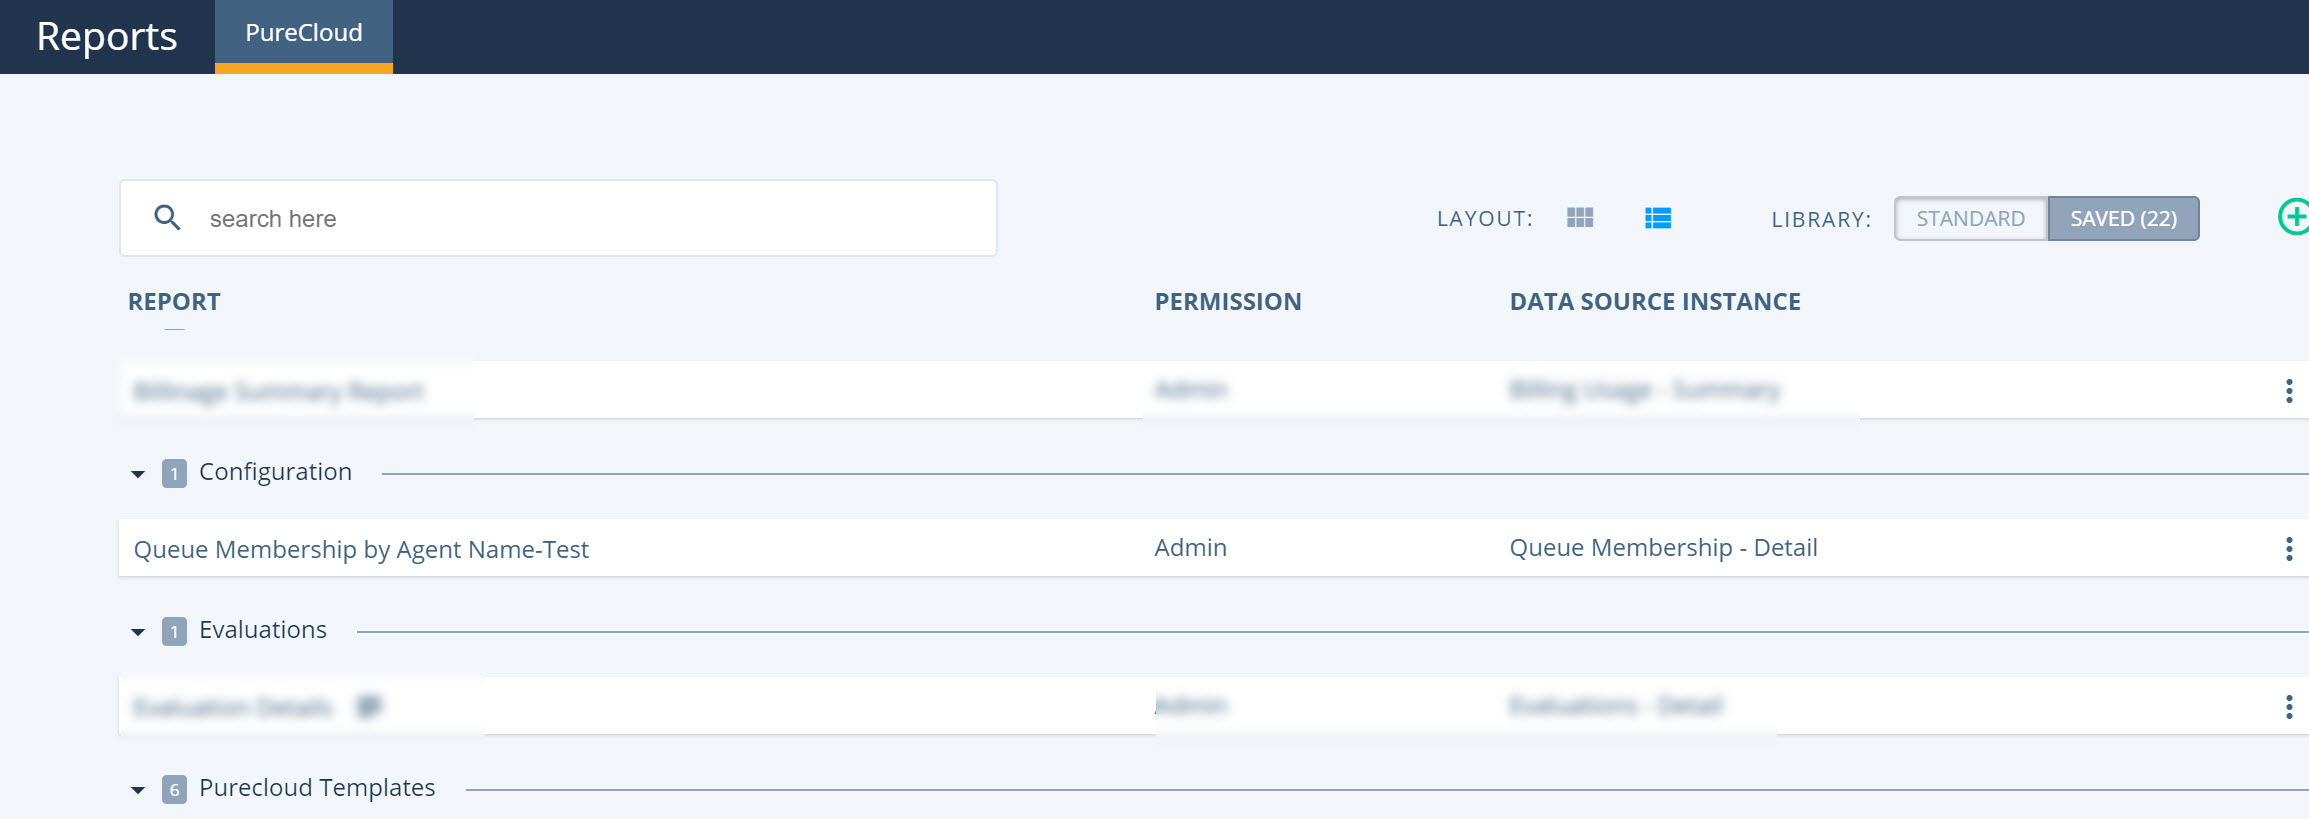Click the search magnifier icon

click(x=167, y=218)
